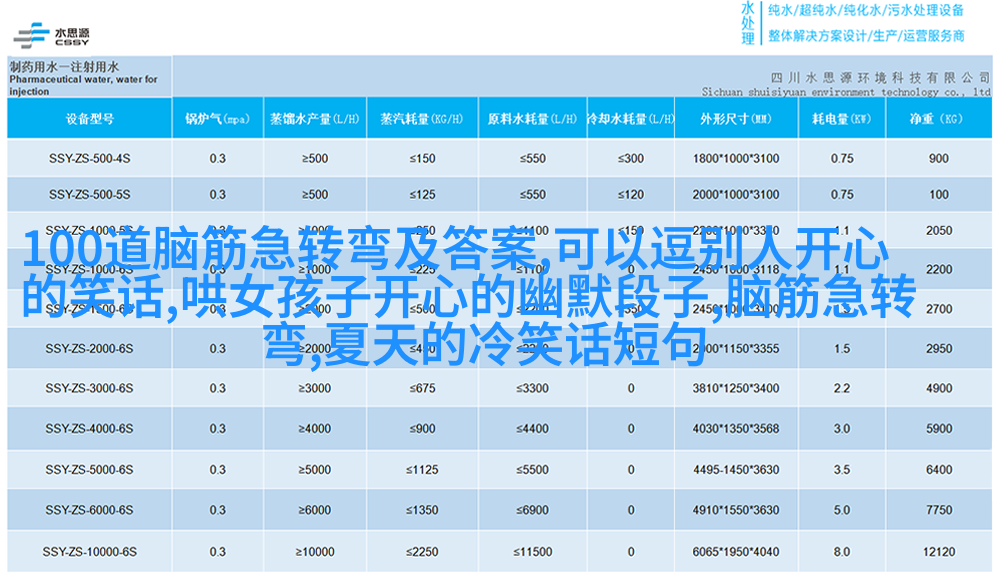Select the 净重(KG) column header
This screenshot has height=581, width=1000.
pyautogui.click(x=937, y=118)
